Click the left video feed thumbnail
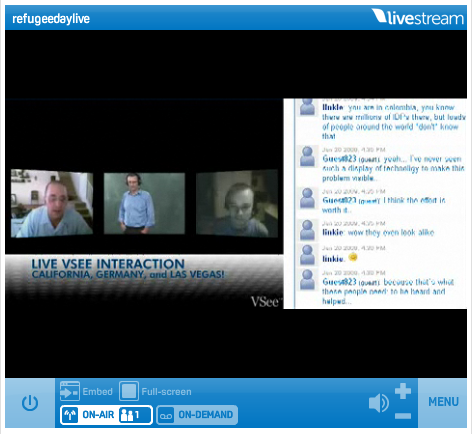The width and height of the screenshot is (472, 434). point(52,203)
